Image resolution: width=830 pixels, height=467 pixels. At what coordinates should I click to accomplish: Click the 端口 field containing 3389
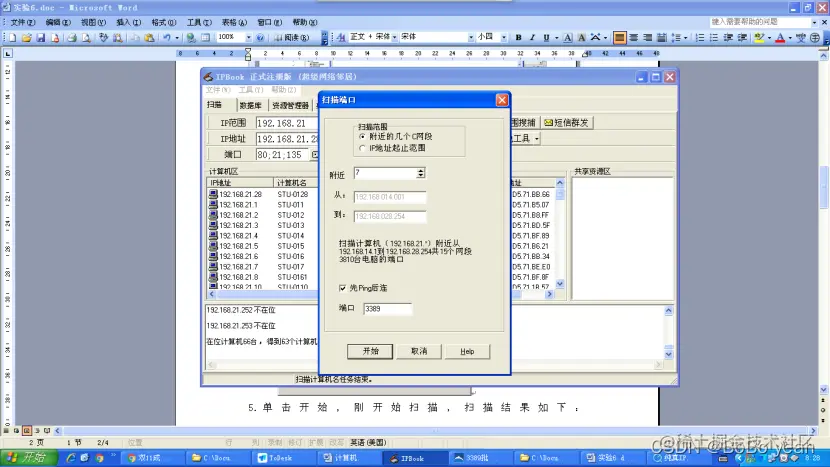tap(387, 309)
